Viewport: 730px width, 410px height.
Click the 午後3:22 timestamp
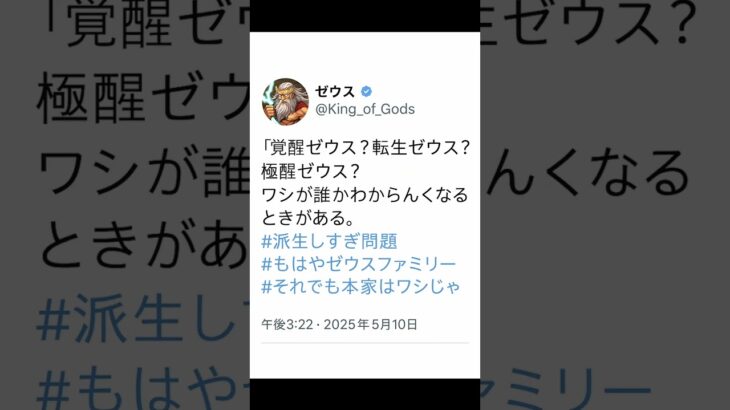[287, 324]
